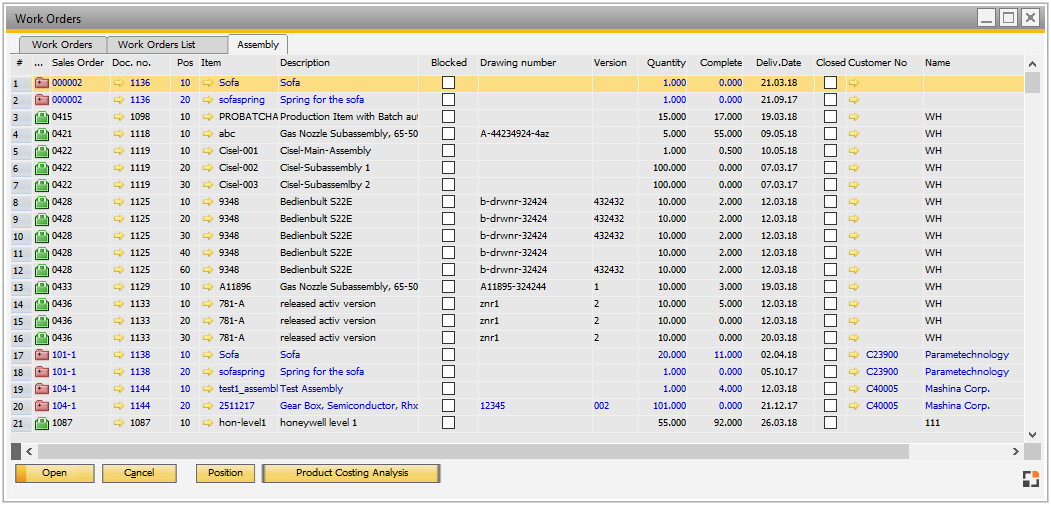Click the red folder icon in row 1
The height and width of the screenshot is (505, 1051).
coord(41,83)
